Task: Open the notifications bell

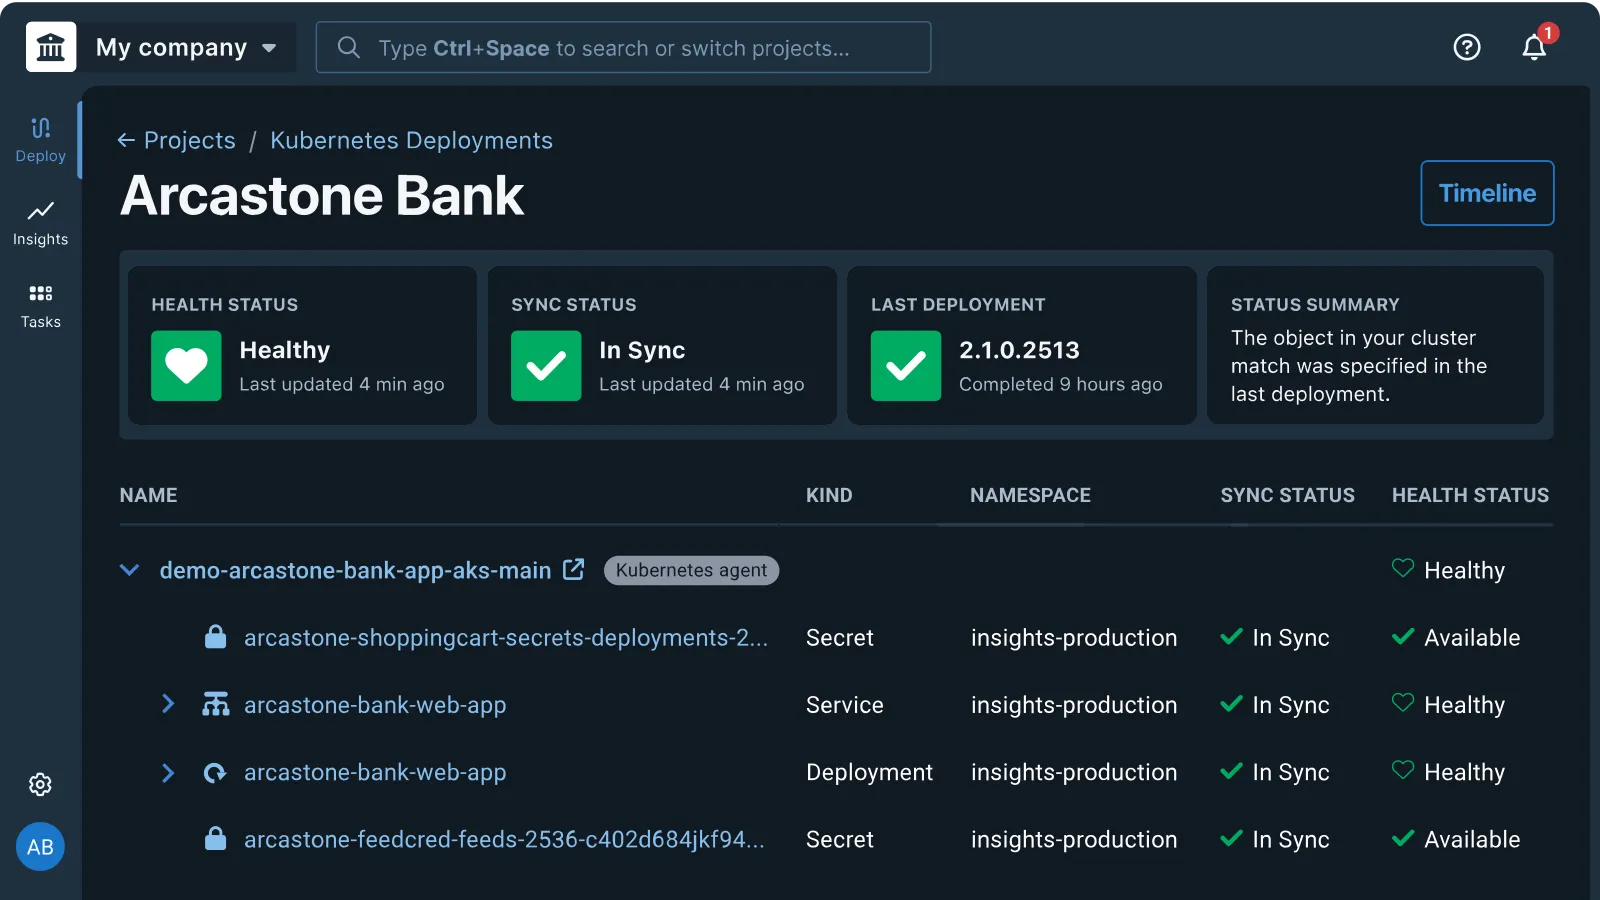Action: [x=1534, y=47]
